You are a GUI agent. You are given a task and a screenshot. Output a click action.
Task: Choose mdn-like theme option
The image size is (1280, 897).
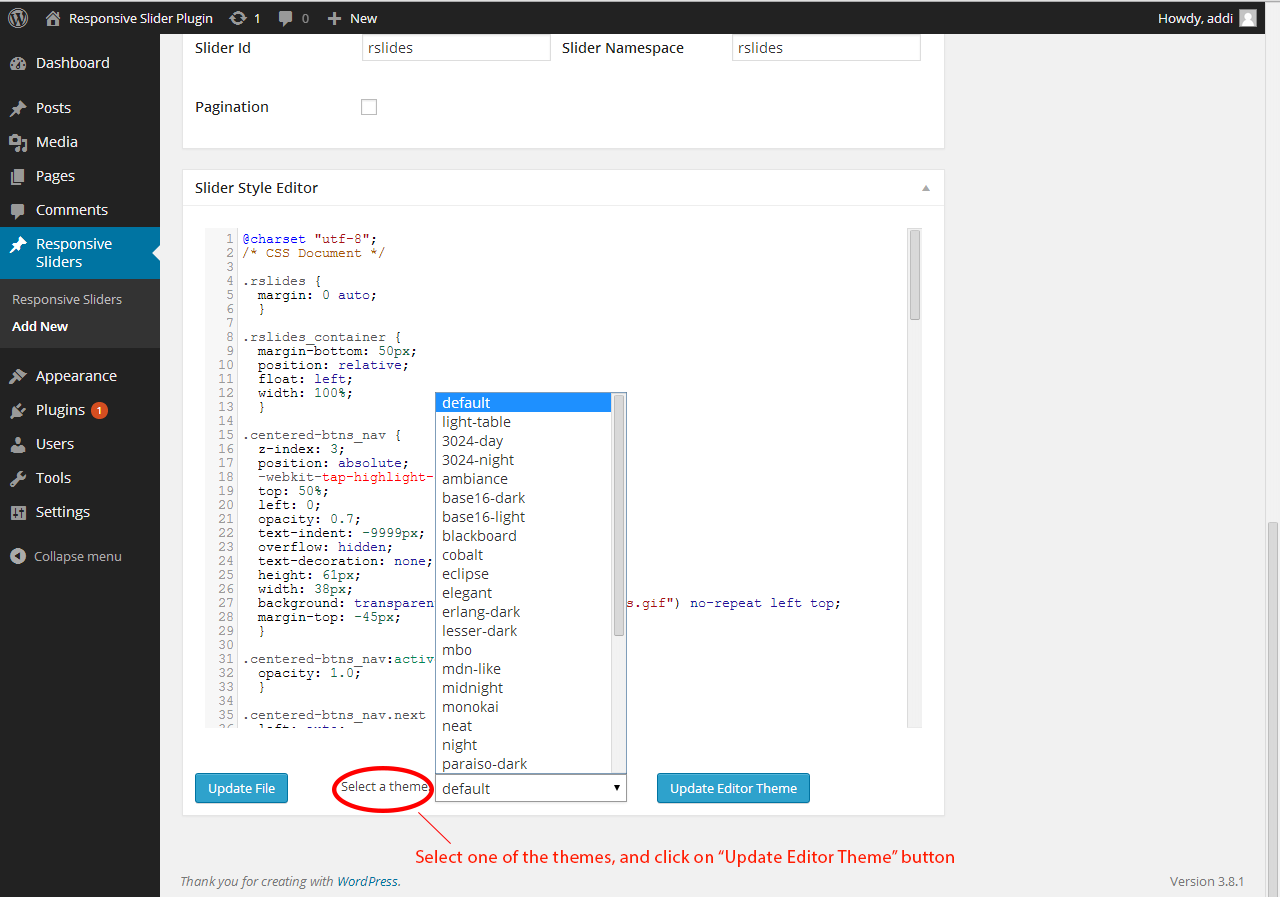coord(523,669)
